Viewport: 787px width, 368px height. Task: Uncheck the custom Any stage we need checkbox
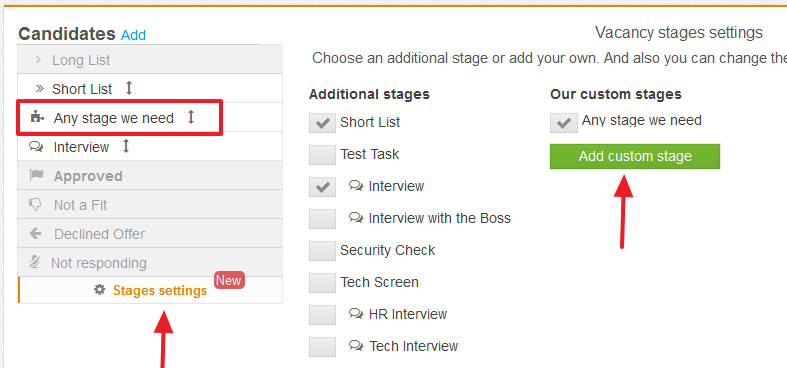[x=564, y=122]
